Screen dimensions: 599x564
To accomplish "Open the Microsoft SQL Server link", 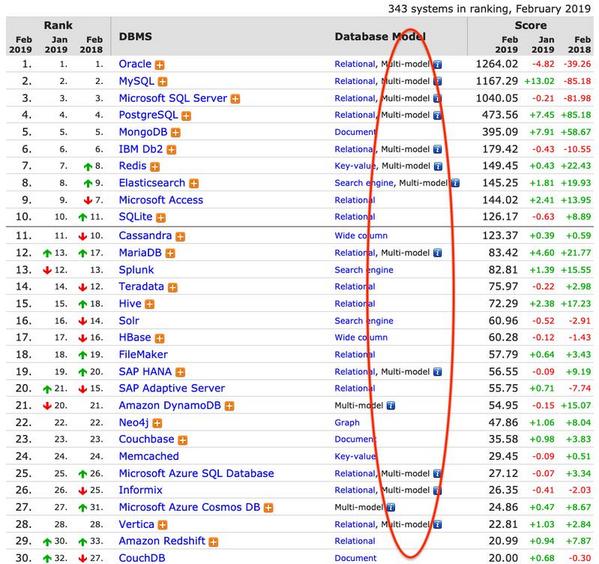I will click(x=173, y=98).
